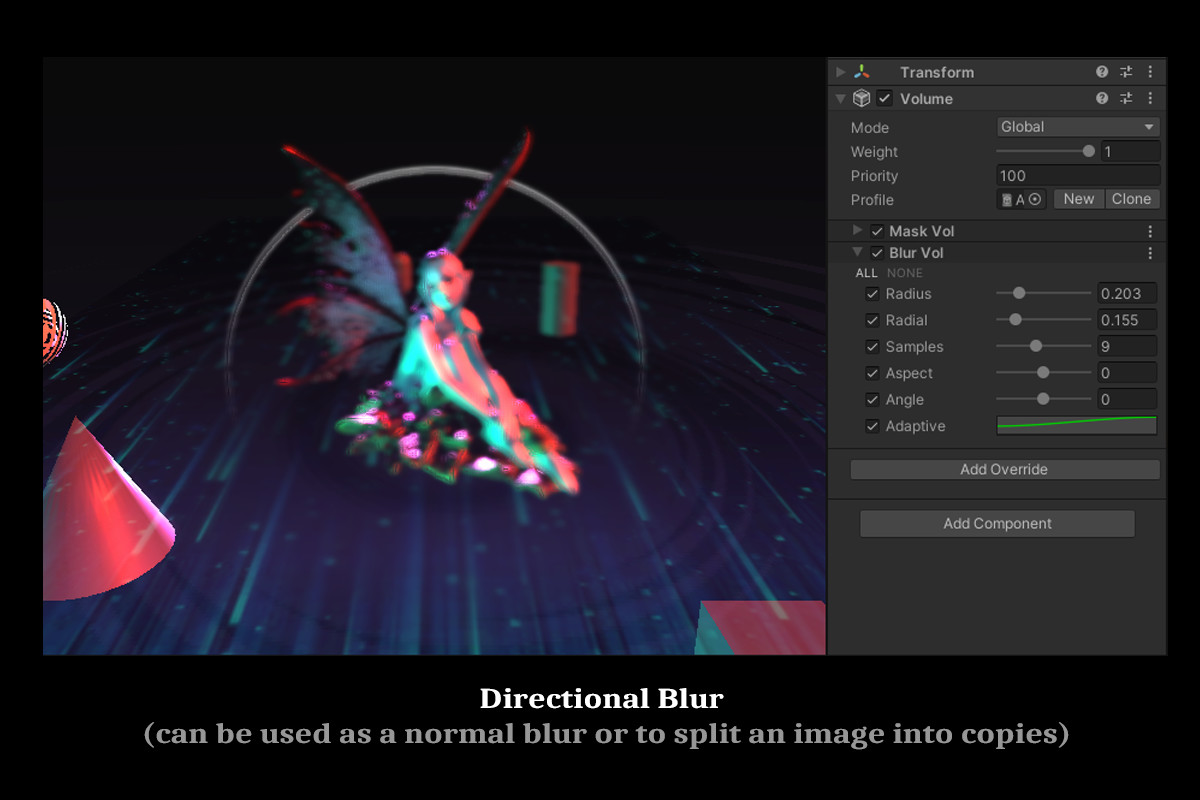Disable the Blur Vol override checkbox
The height and width of the screenshot is (800, 1200).
pos(877,252)
